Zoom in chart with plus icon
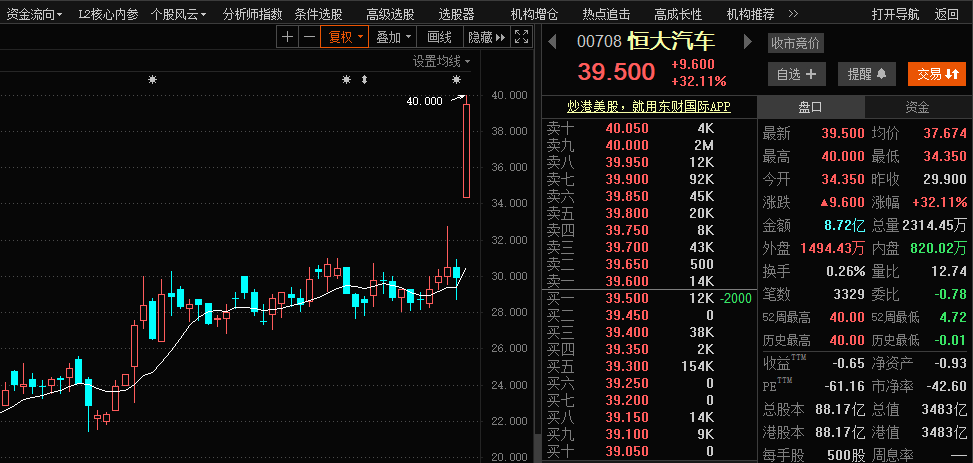This screenshot has height=463, width=973. (x=287, y=37)
